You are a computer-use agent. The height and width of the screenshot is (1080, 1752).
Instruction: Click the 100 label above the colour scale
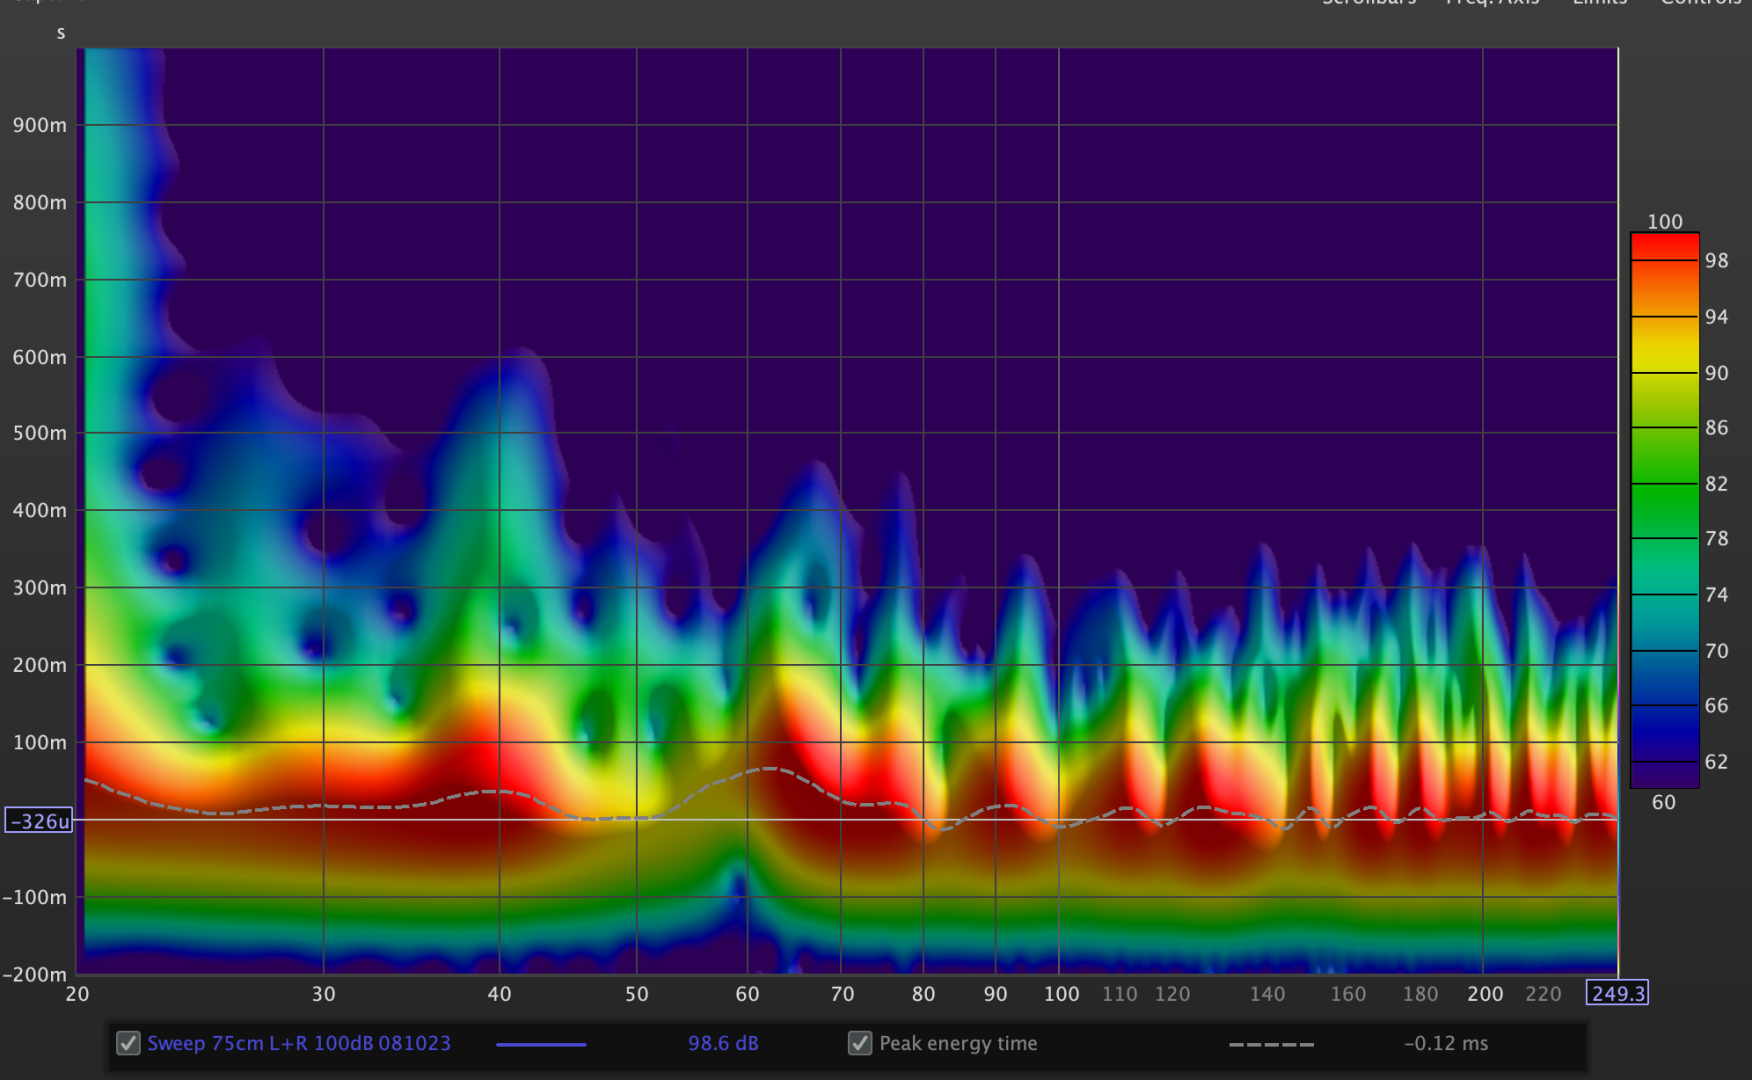[x=1665, y=221]
